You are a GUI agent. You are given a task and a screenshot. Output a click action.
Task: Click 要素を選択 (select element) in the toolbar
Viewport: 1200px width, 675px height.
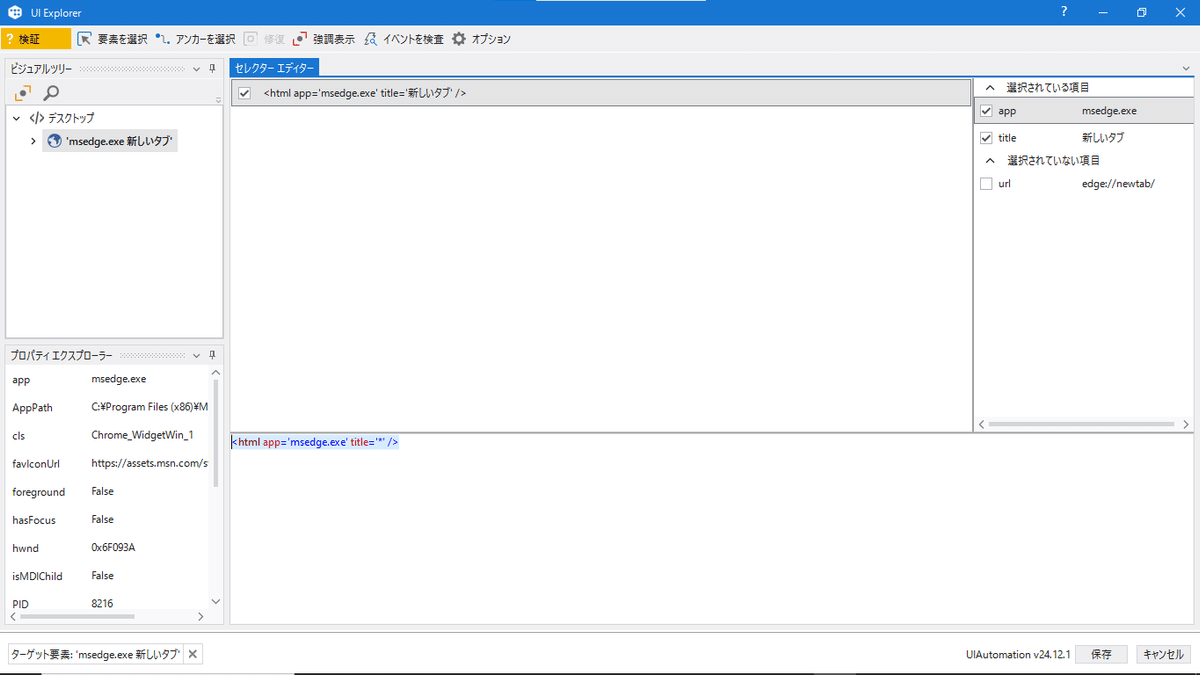pyautogui.click(x=112, y=39)
